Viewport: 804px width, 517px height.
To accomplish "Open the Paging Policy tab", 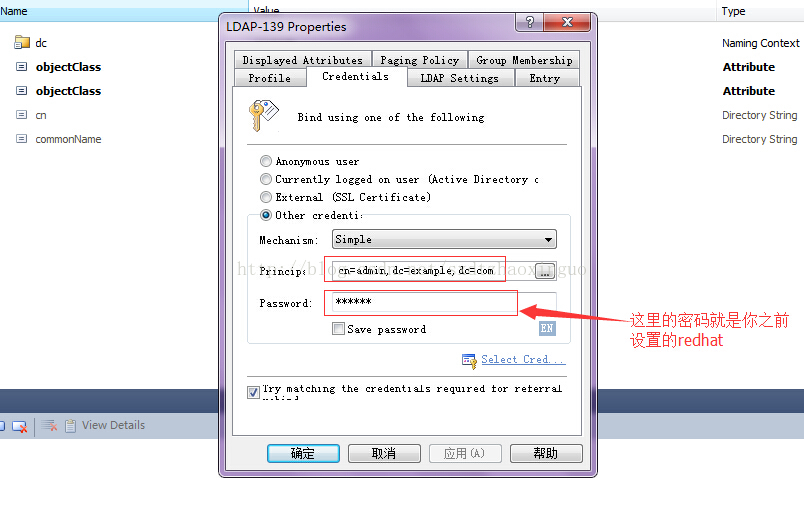I will [420, 60].
